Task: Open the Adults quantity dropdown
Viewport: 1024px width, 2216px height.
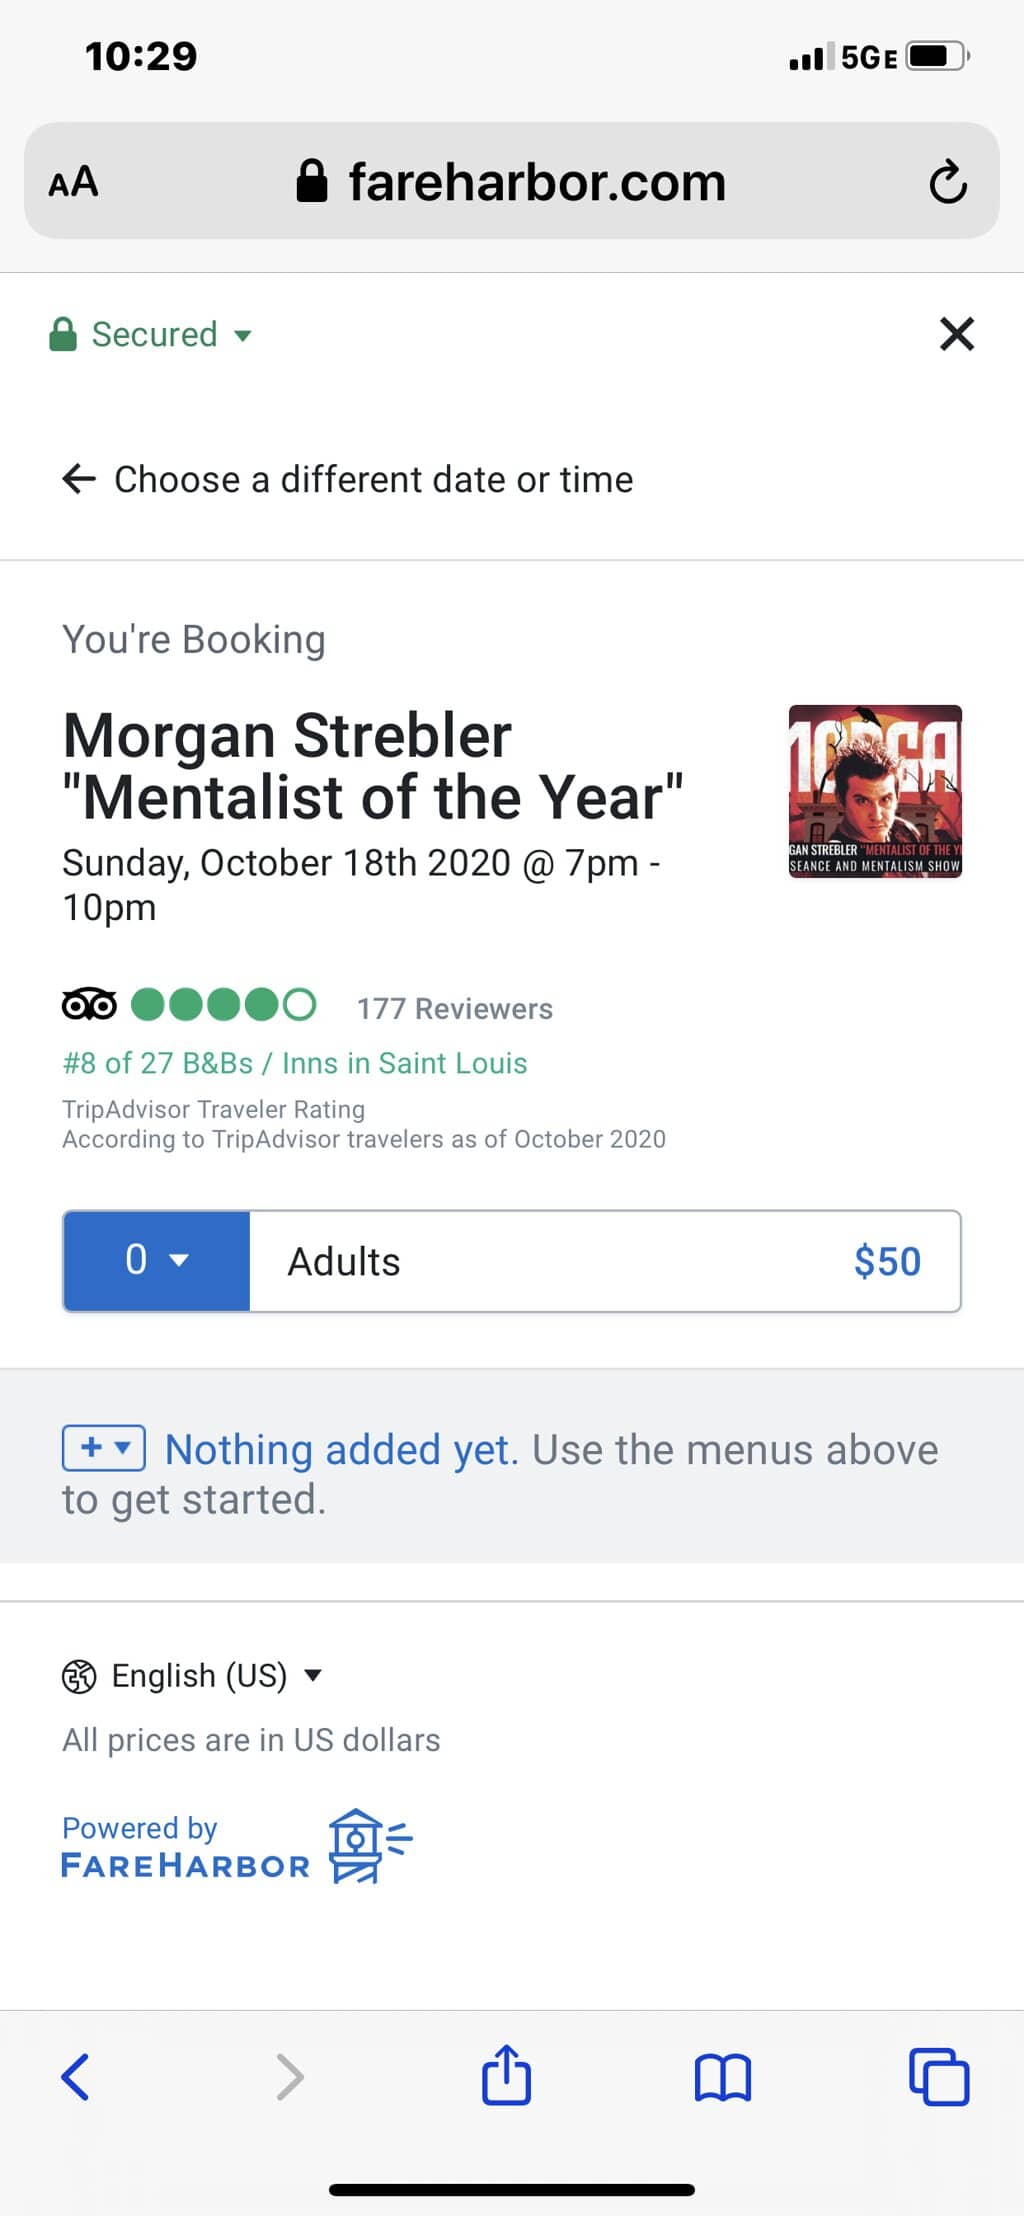Action: point(156,1260)
